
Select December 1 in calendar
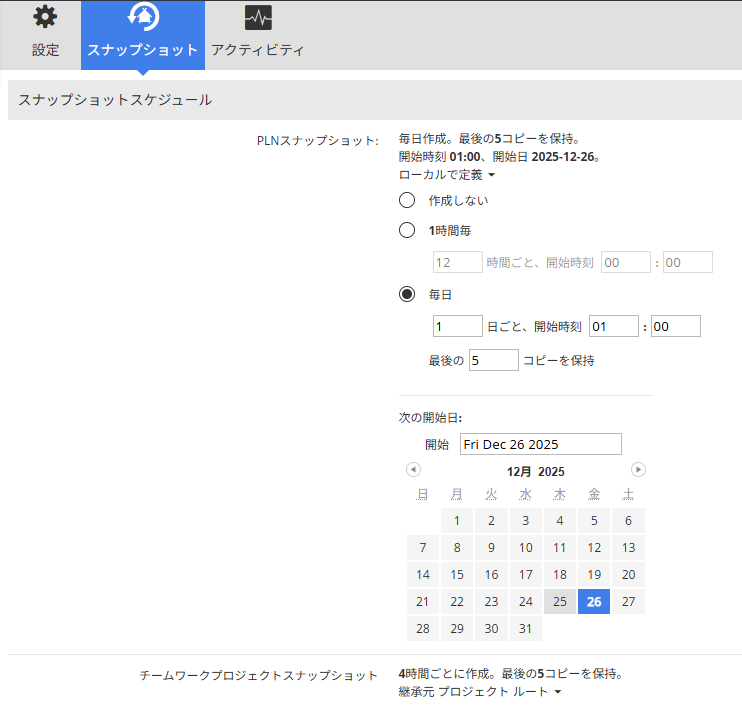pyautogui.click(x=457, y=521)
